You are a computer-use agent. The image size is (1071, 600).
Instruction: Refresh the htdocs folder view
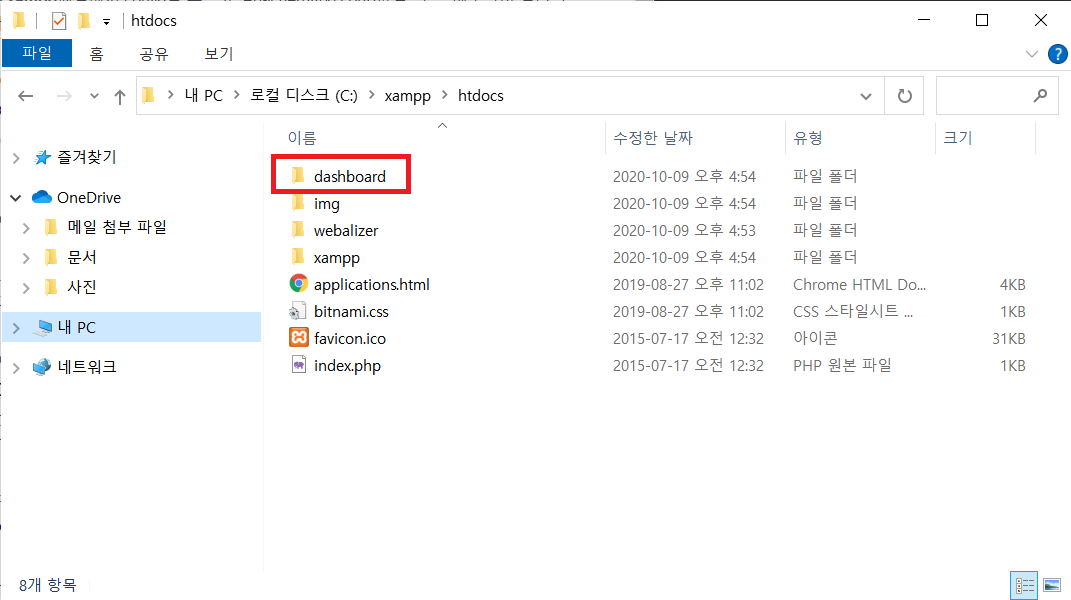click(904, 96)
